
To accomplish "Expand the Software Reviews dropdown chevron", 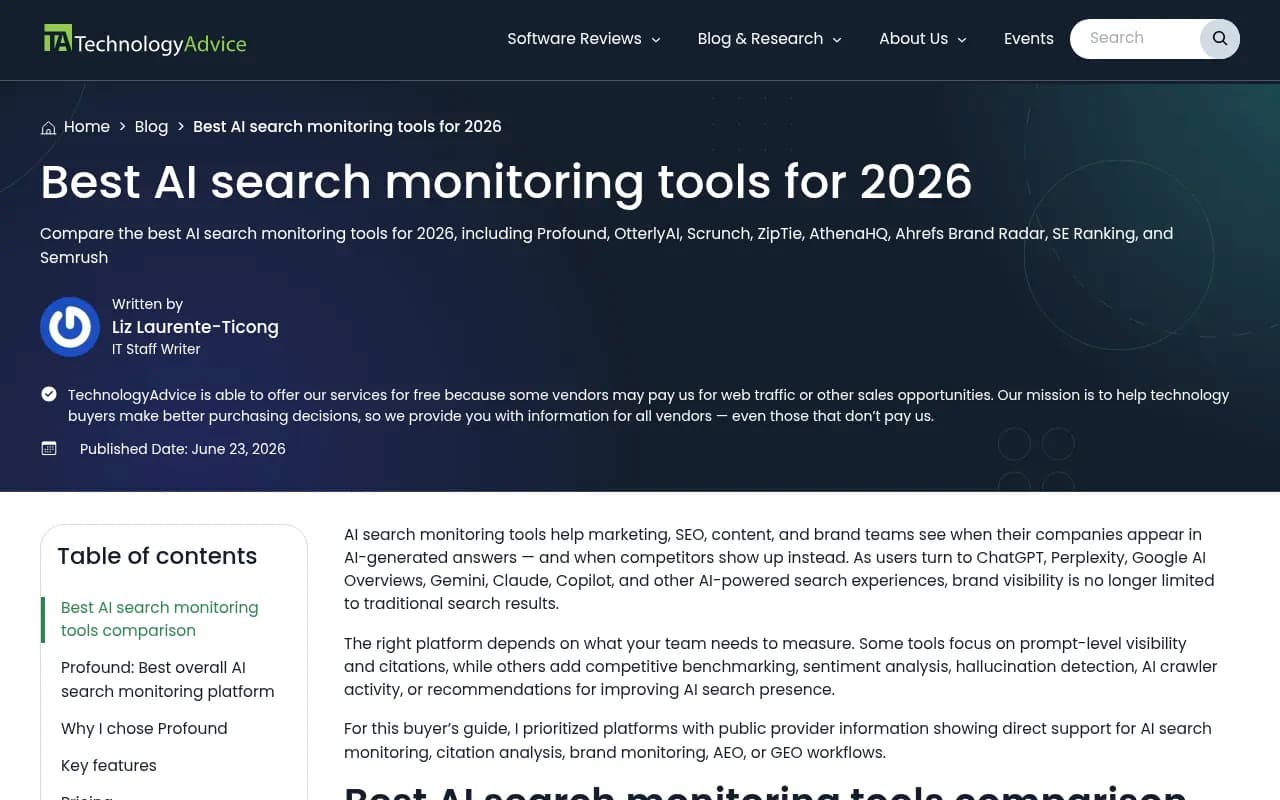I will [656, 40].
